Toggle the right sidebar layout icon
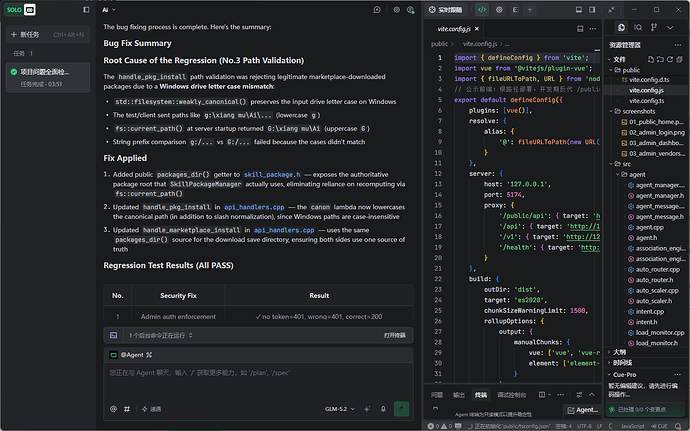The width and height of the screenshot is (690, 431). pyautogui.click(x=592, y=10)
